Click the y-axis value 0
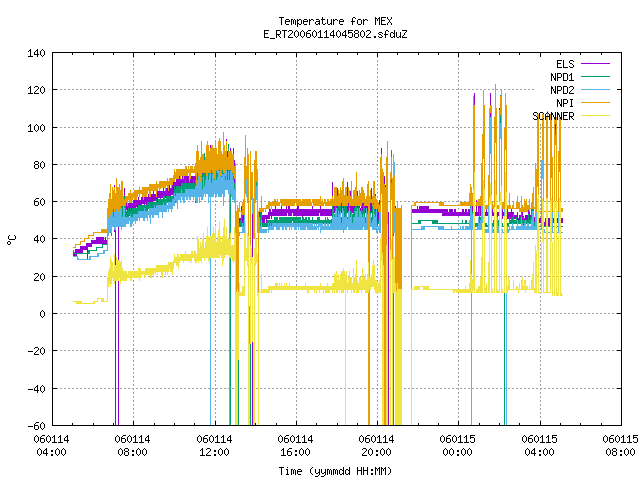640x480 pixels. (42, 314)
